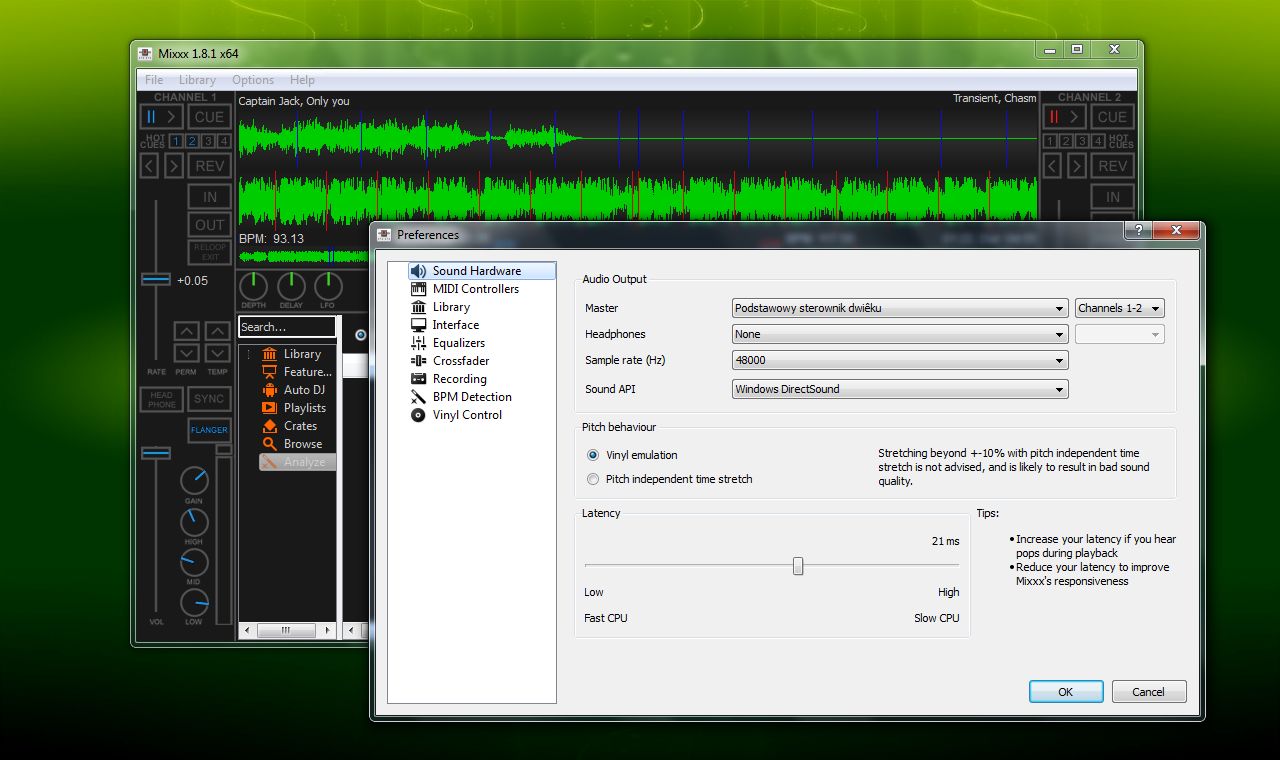Click Channel 1 rewind arrow button

[150, 166]
